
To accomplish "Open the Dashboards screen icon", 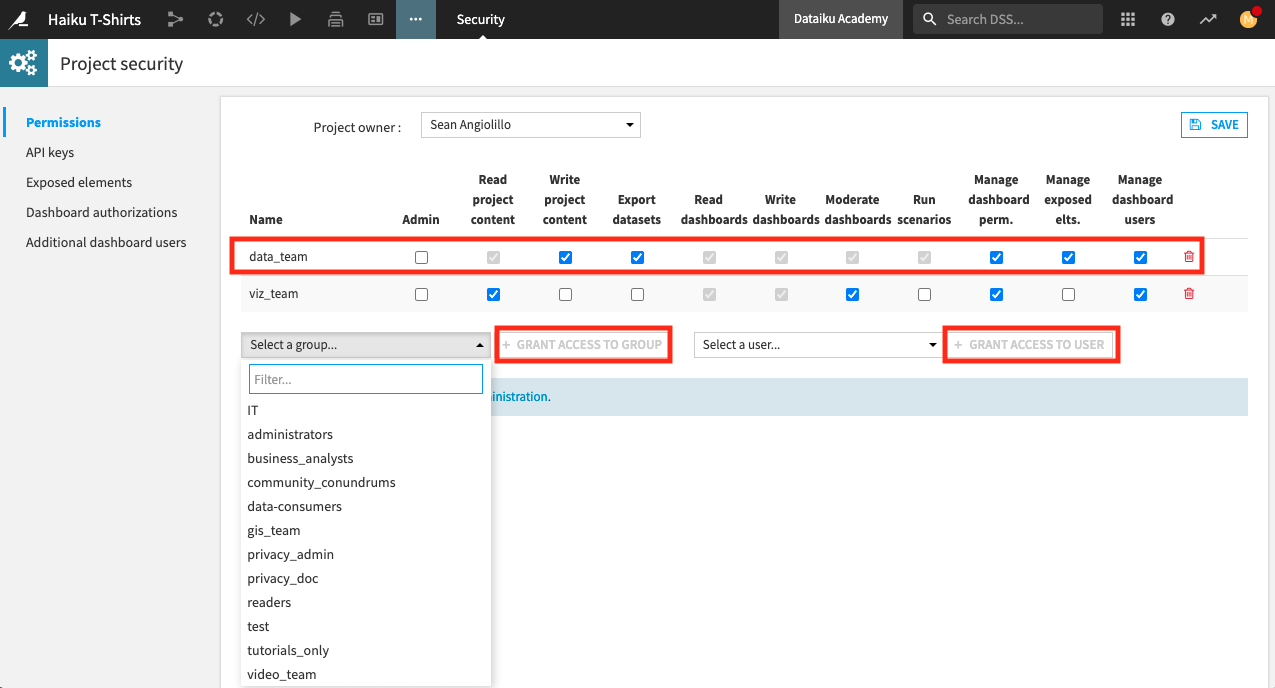I will pyautogui.click(x=375, y=19).
